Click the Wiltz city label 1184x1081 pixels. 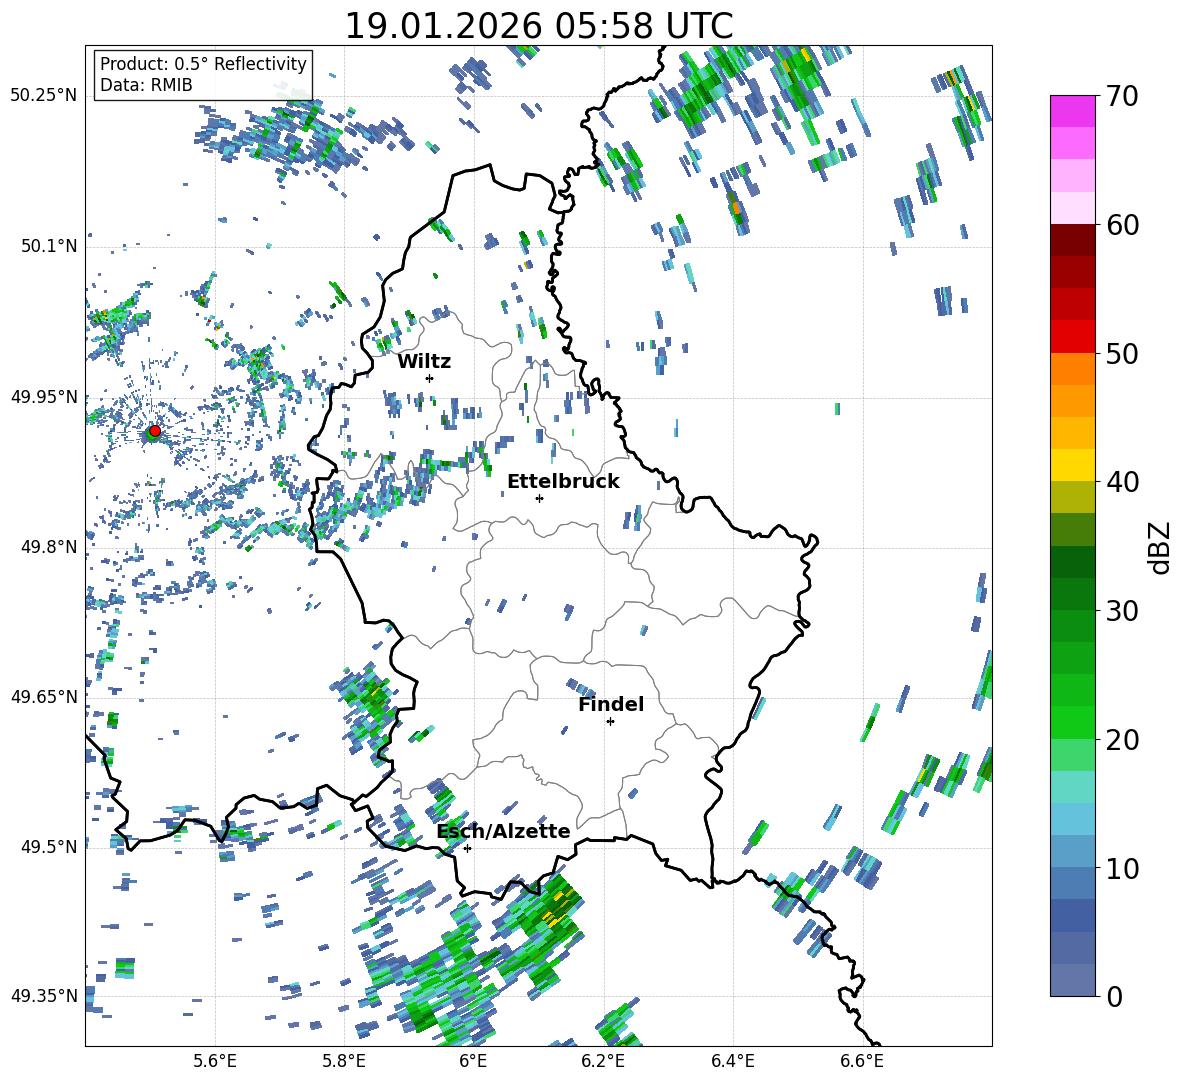tap(424, 362)
